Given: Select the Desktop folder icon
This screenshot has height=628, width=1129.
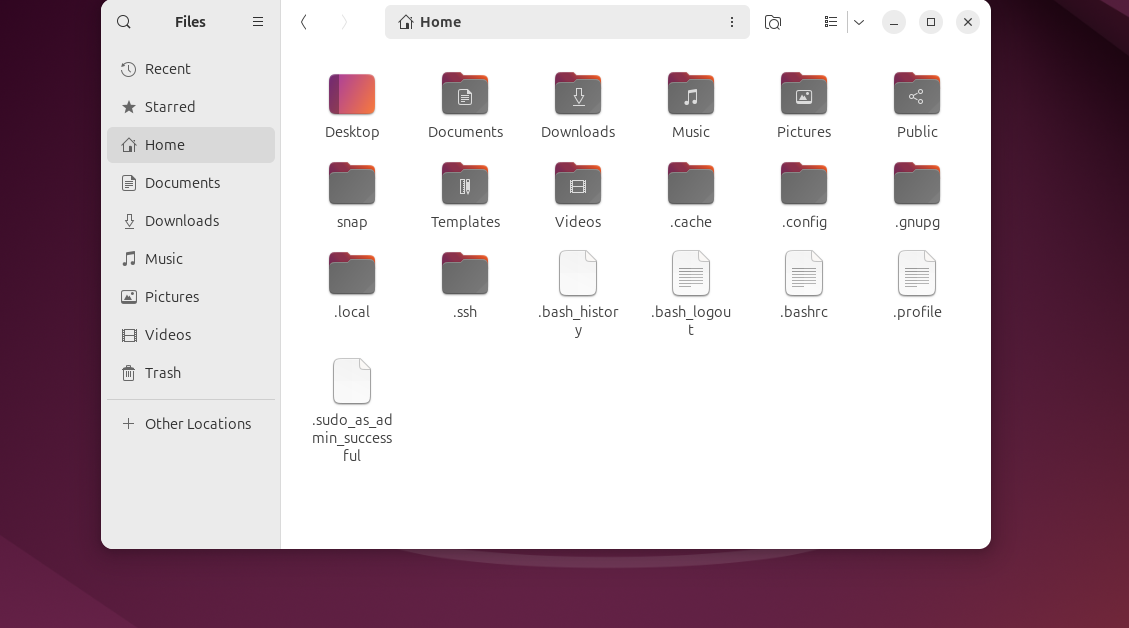Looking at the screenshot, I should click(x=352, y=95).
